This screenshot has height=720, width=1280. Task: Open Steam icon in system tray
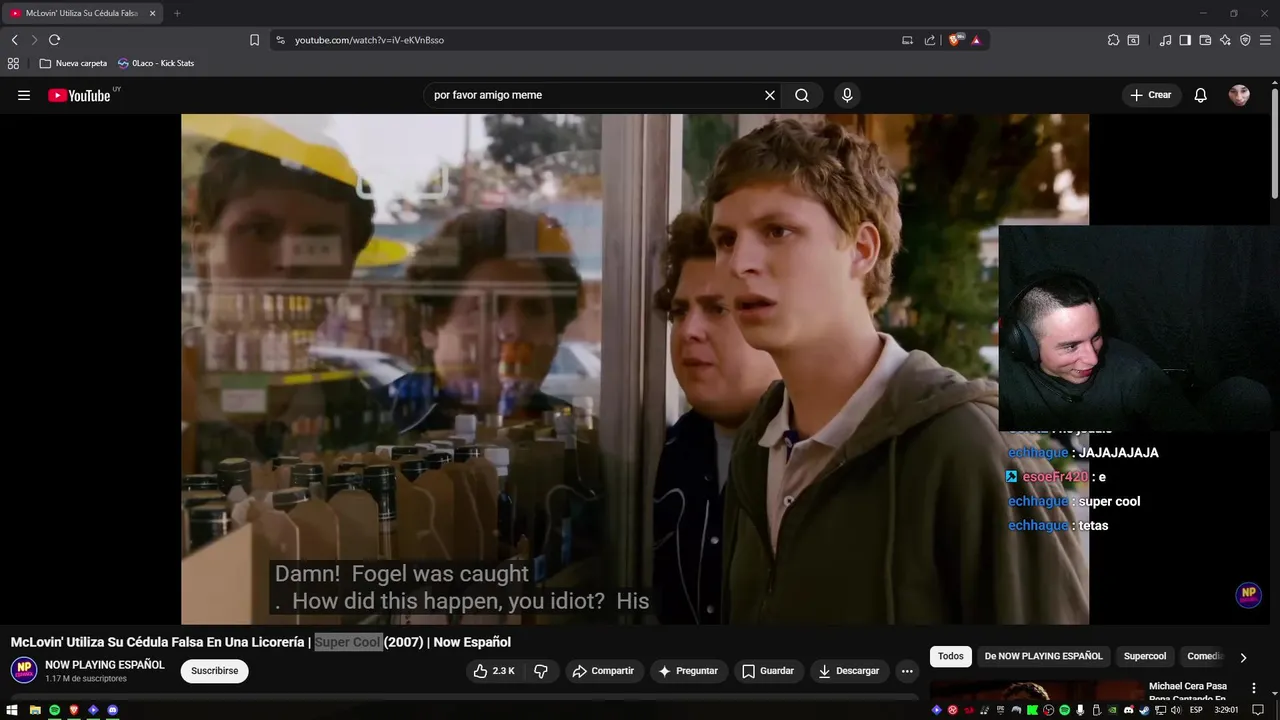[1145, 710]
